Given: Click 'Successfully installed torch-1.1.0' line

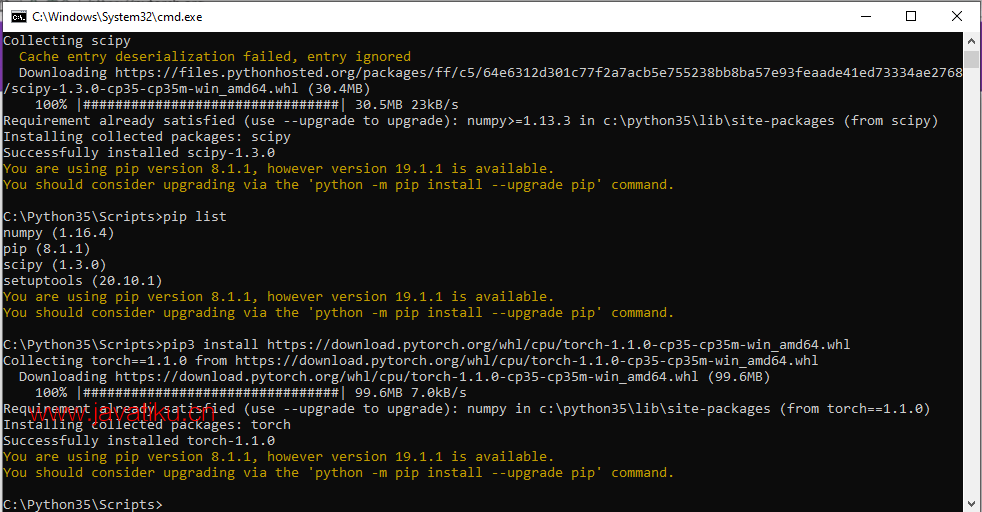Looking at the screenshot, I should (x=139, y=441).
